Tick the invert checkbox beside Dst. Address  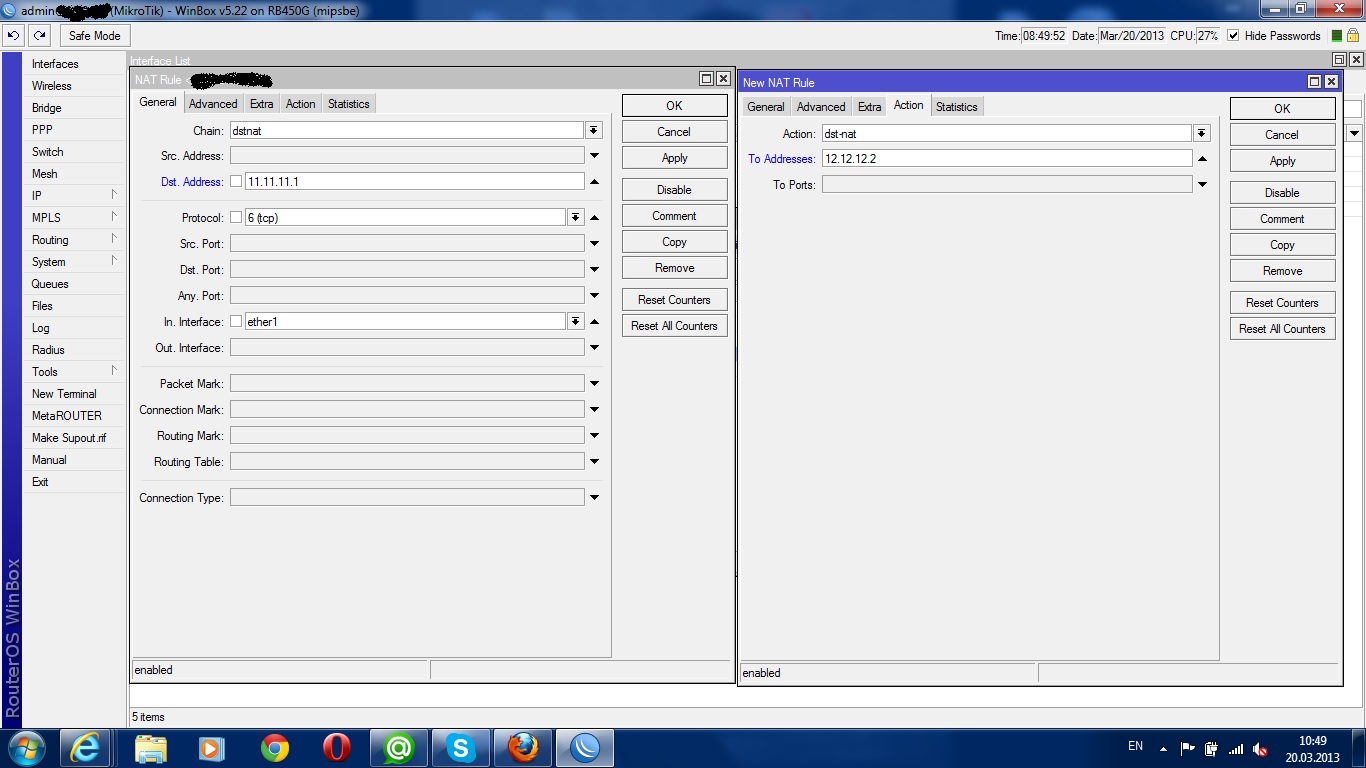point(236,182)
